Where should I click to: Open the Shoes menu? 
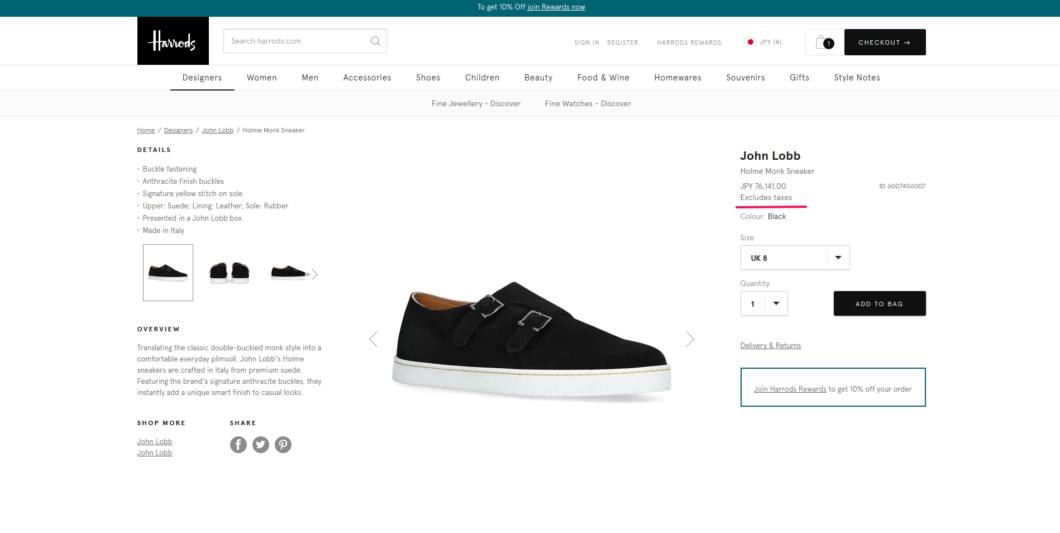(428, 78)
